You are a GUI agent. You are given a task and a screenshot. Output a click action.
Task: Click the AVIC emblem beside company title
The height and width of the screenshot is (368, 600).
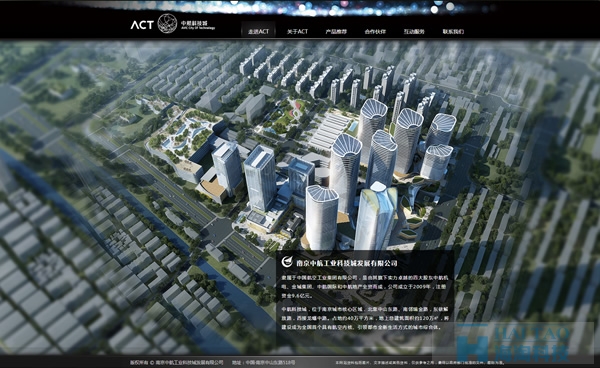click(287, 262)
